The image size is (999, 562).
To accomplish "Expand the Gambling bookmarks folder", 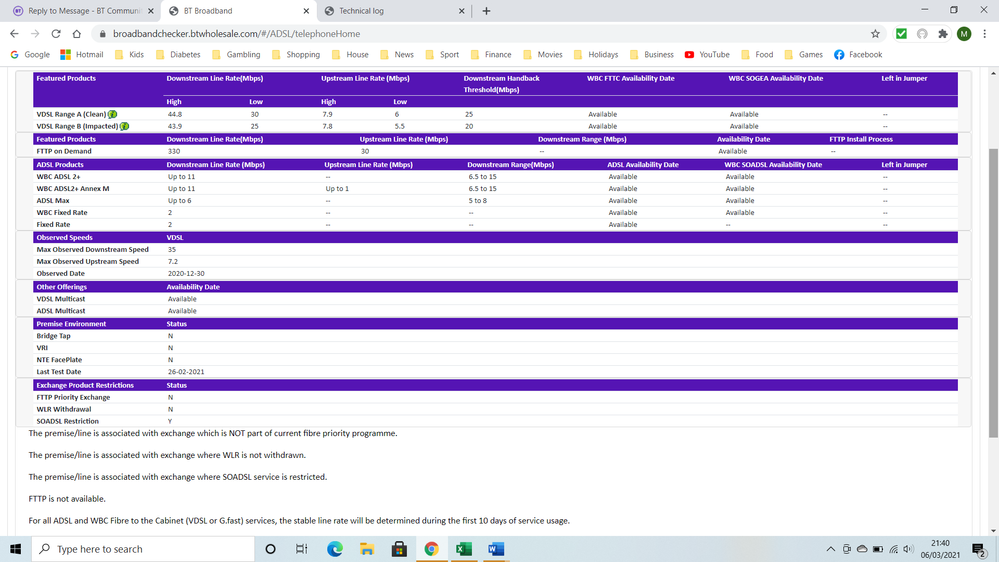I will [x=235, y=55].
